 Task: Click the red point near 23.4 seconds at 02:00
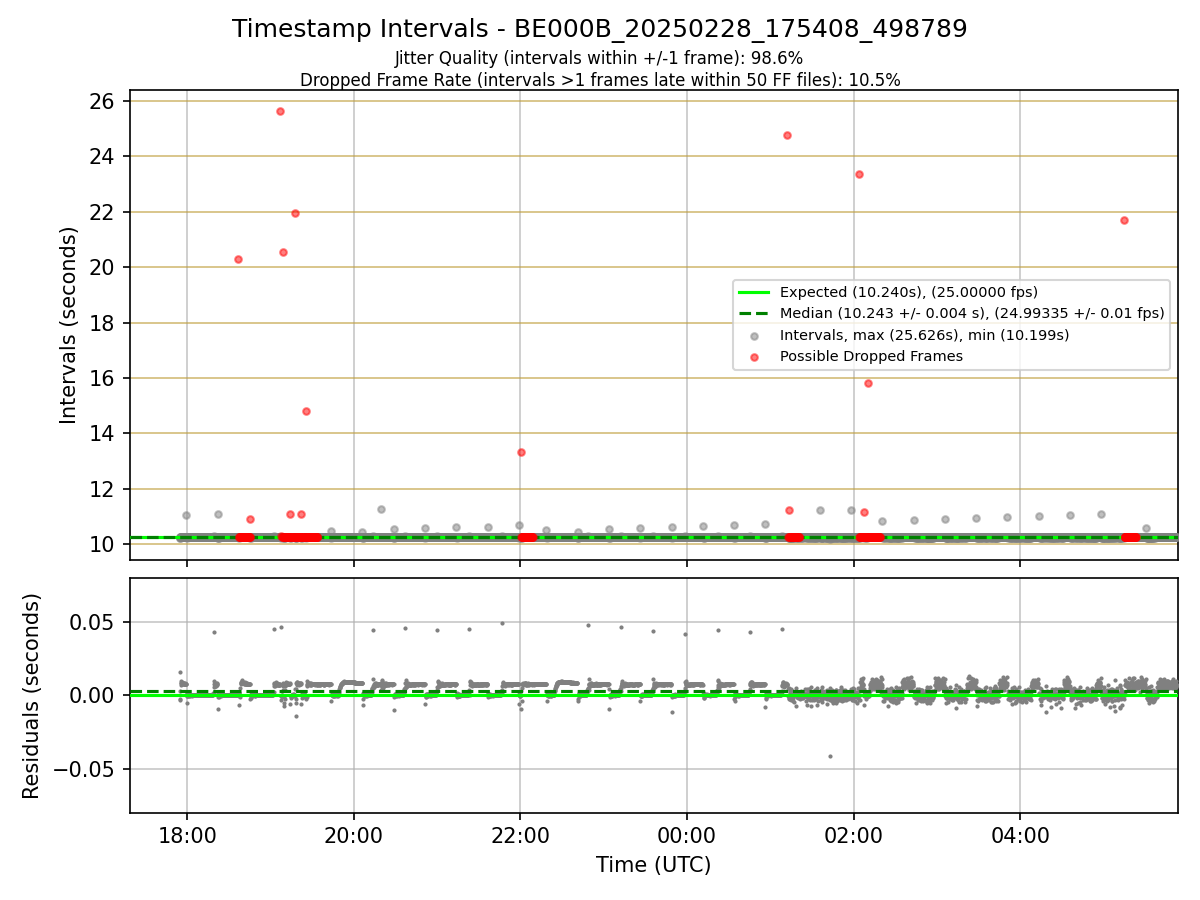pos(859,174)
